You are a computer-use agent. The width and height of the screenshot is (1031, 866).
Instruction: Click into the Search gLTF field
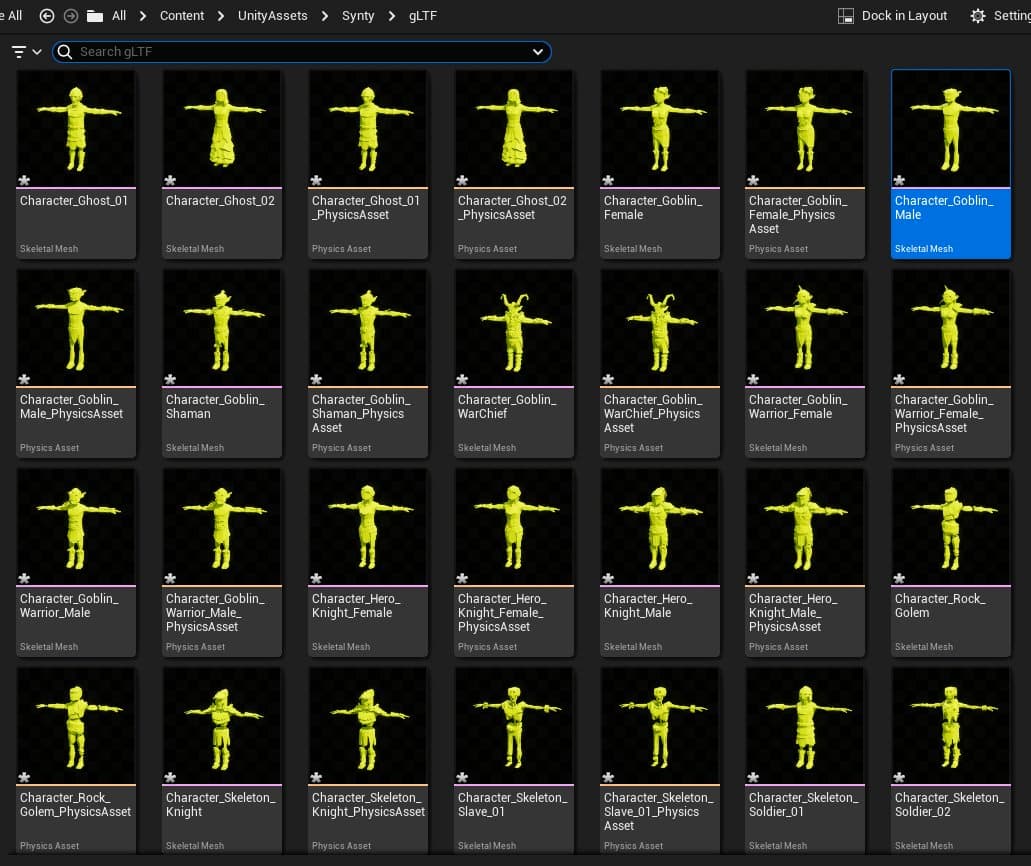[300, 52]
